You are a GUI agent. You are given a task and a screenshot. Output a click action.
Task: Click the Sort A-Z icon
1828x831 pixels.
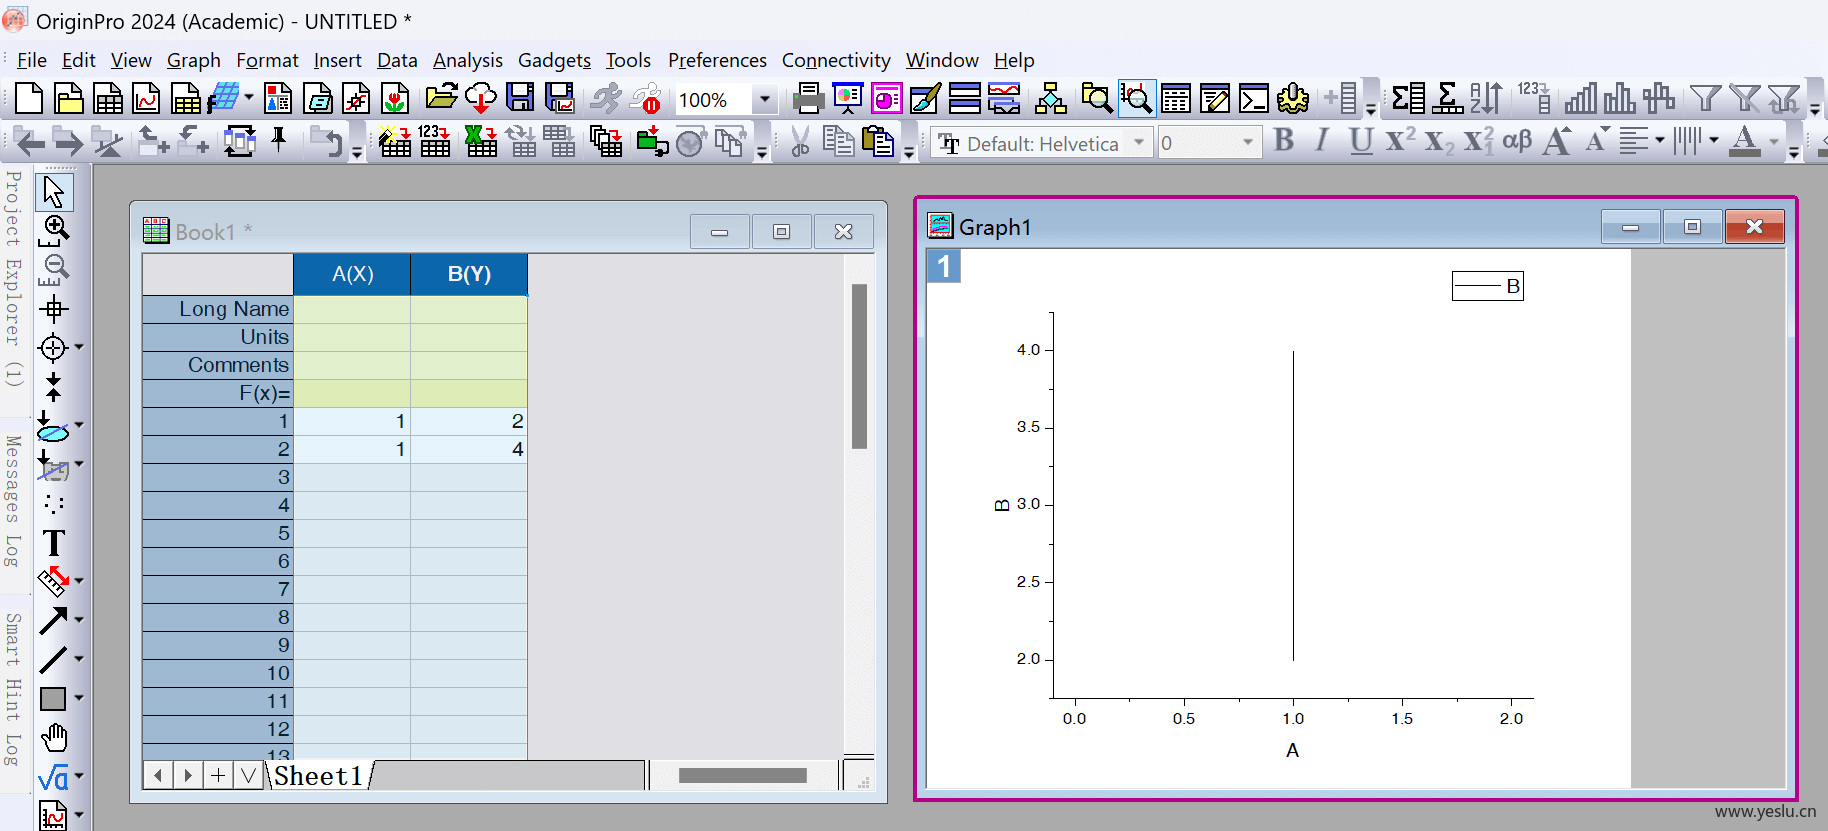click(1486, 98)
